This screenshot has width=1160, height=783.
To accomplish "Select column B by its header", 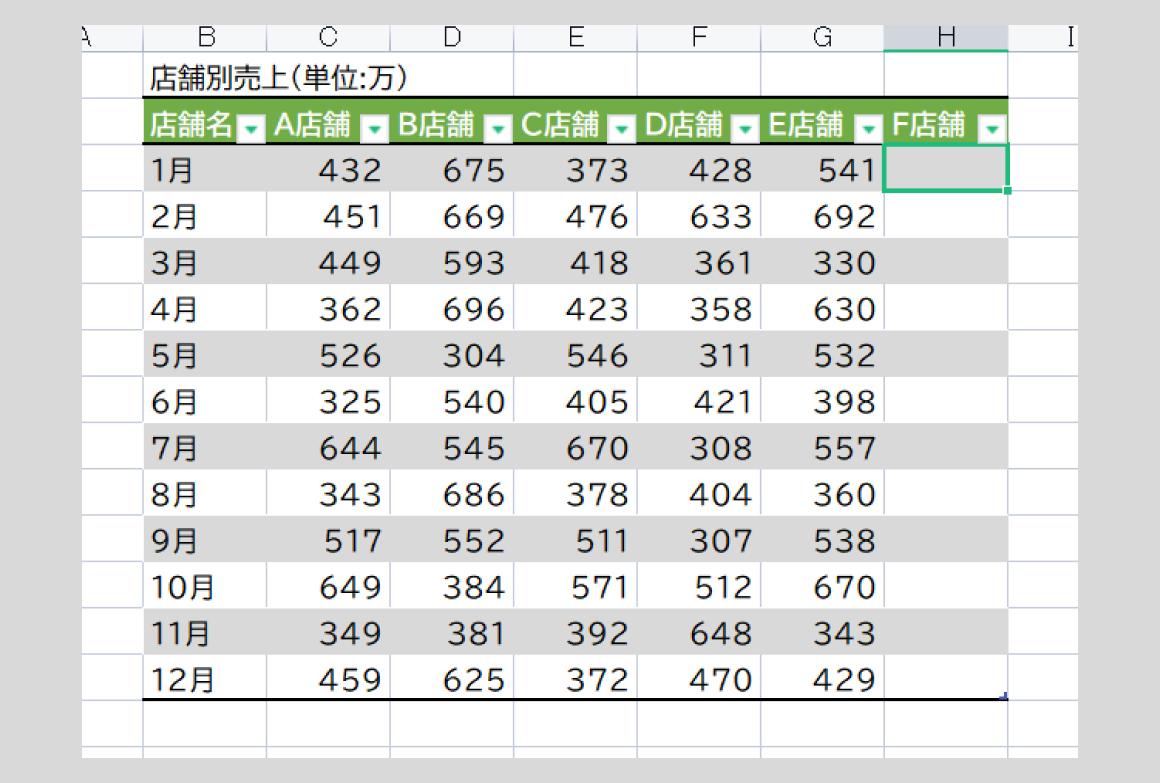I will tap(205, 37).
